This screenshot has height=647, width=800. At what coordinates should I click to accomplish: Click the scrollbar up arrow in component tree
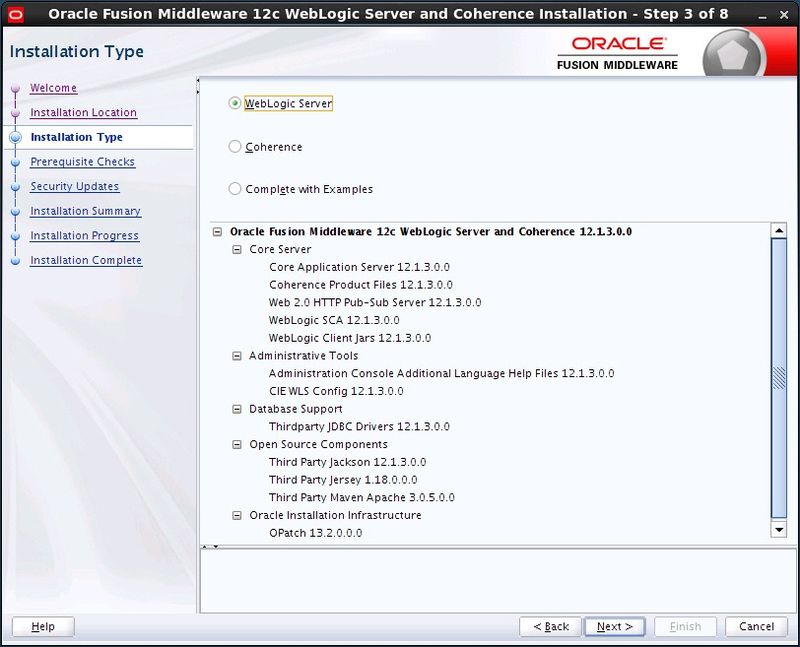[x=779, y=231]
